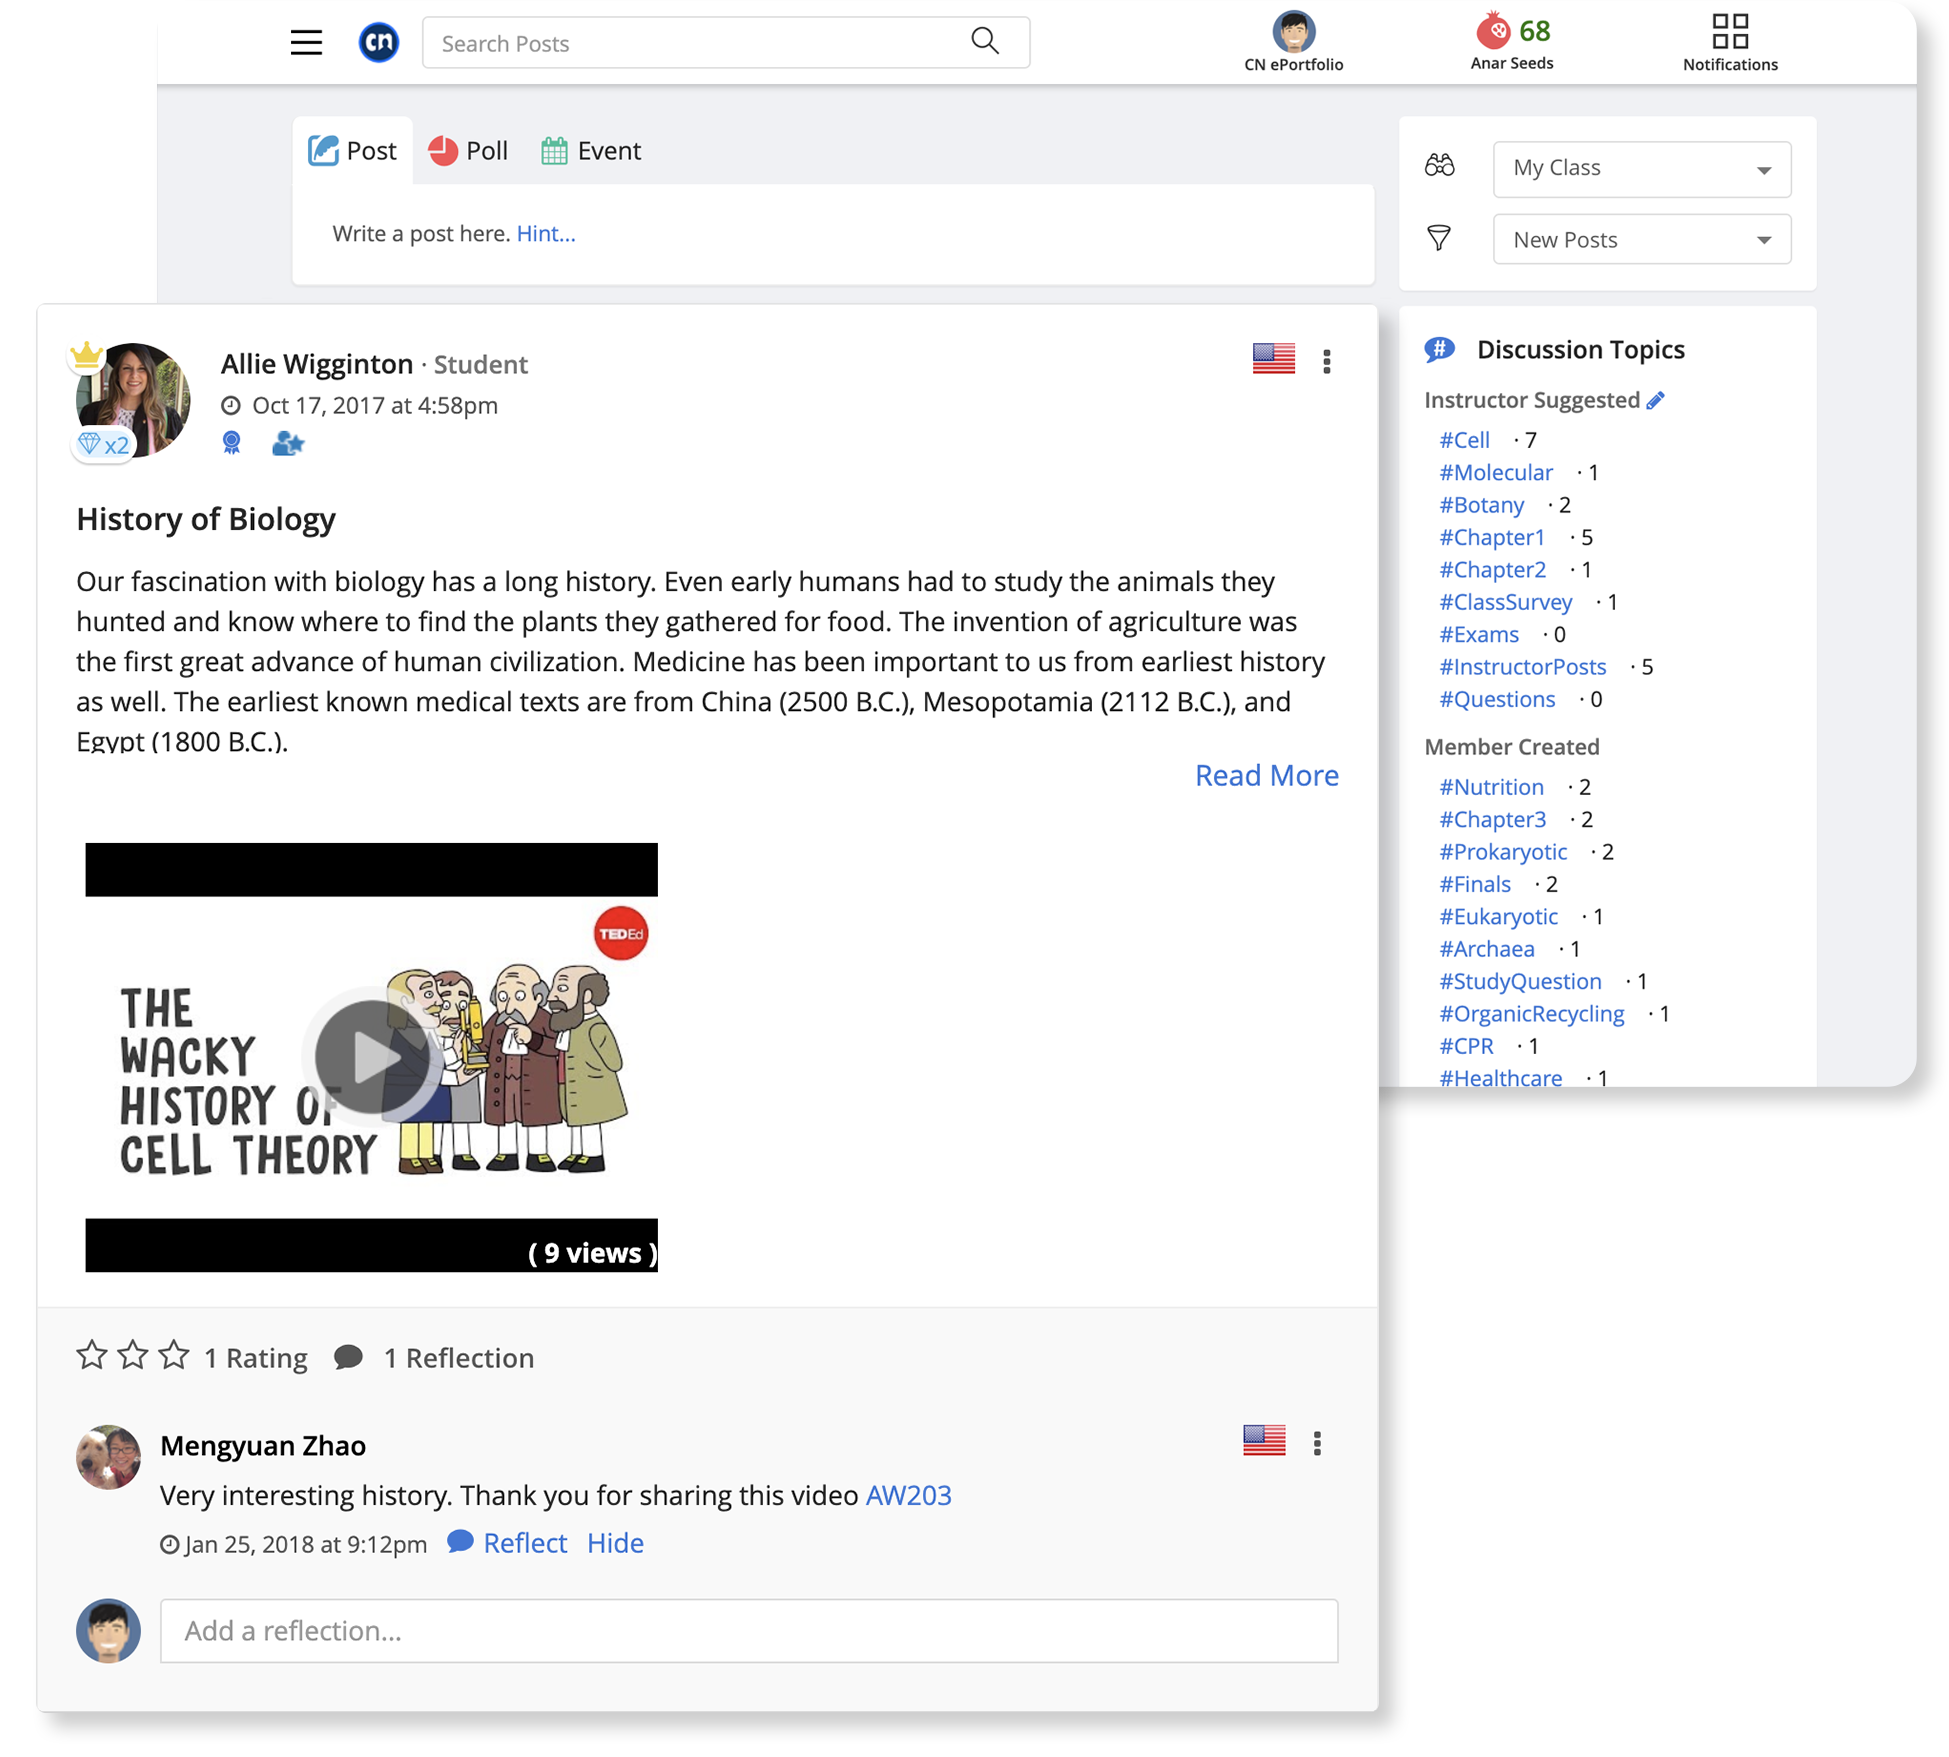Open the #Molecular topic

point(1496,472)
